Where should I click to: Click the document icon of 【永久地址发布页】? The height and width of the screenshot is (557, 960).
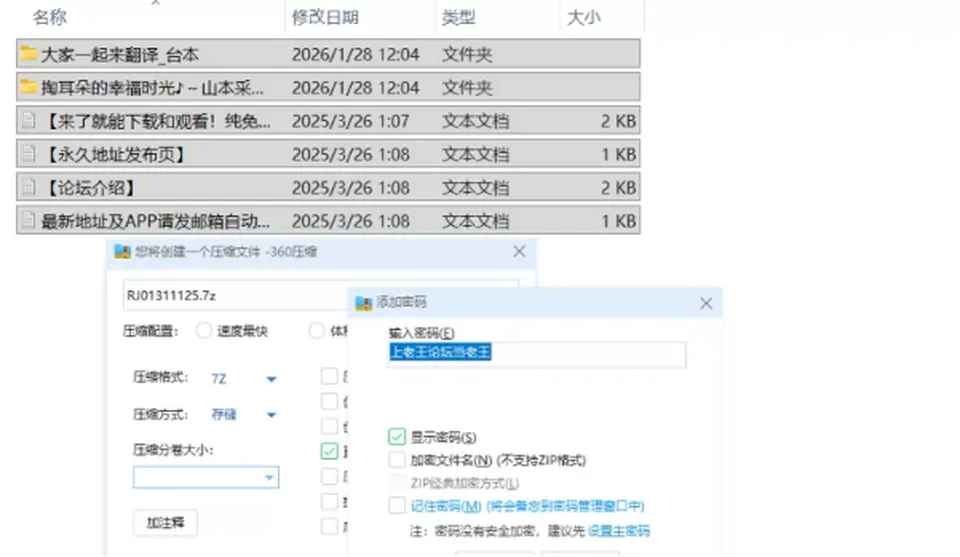tap(28, 154)
